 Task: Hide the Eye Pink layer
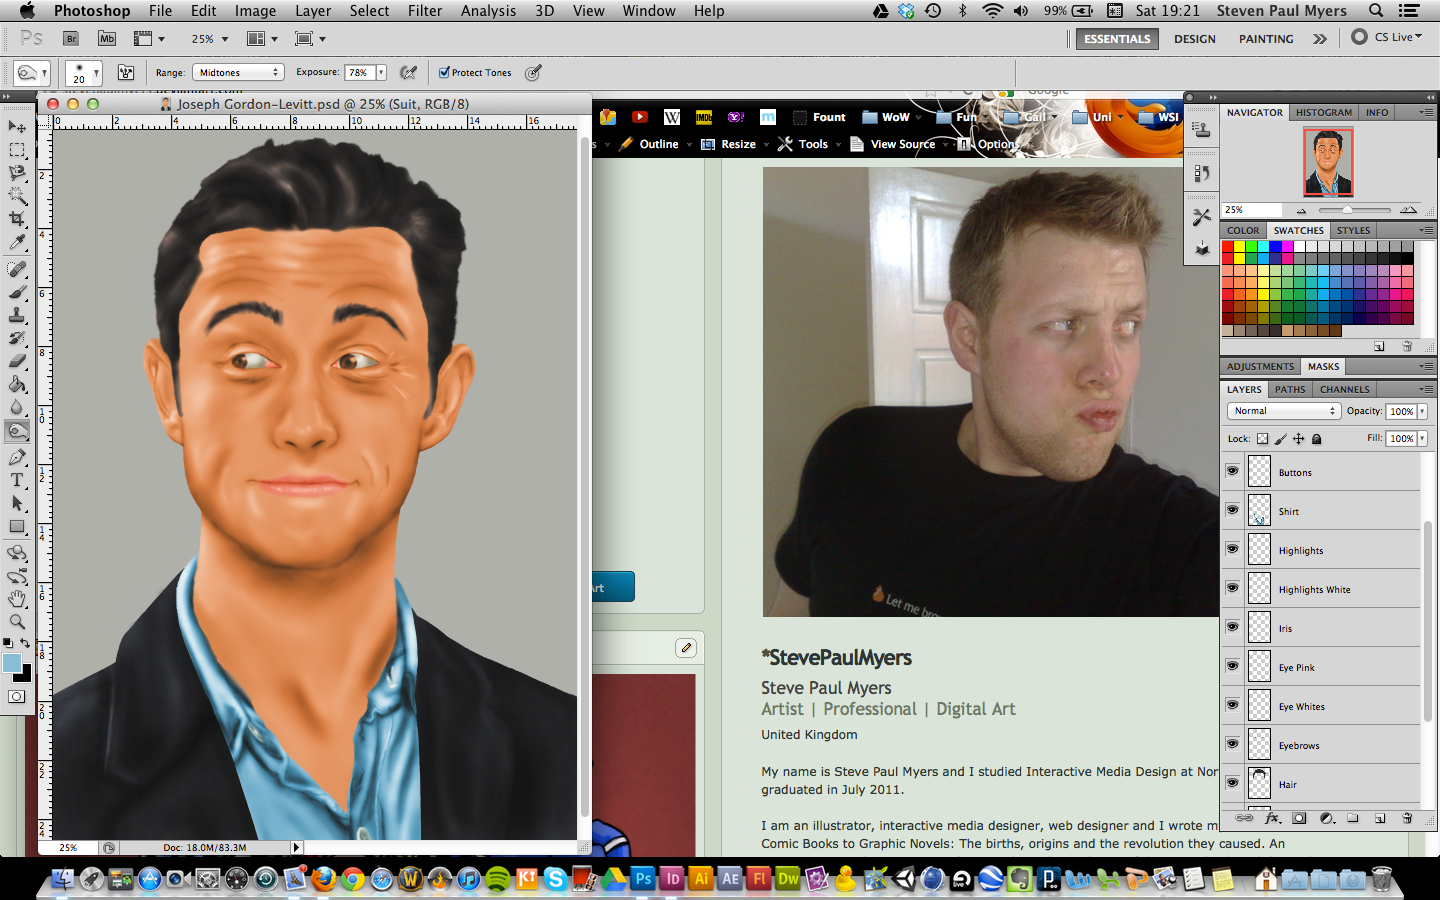point(1232,666)
